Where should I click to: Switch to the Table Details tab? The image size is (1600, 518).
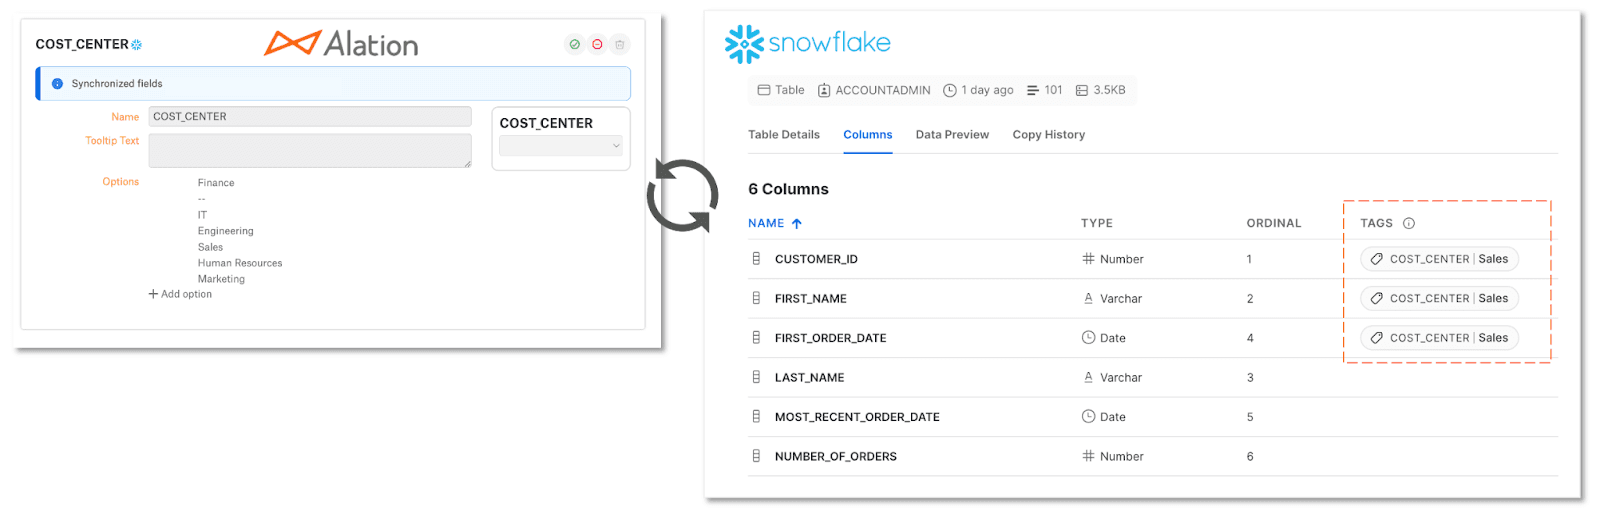[783, 135]
